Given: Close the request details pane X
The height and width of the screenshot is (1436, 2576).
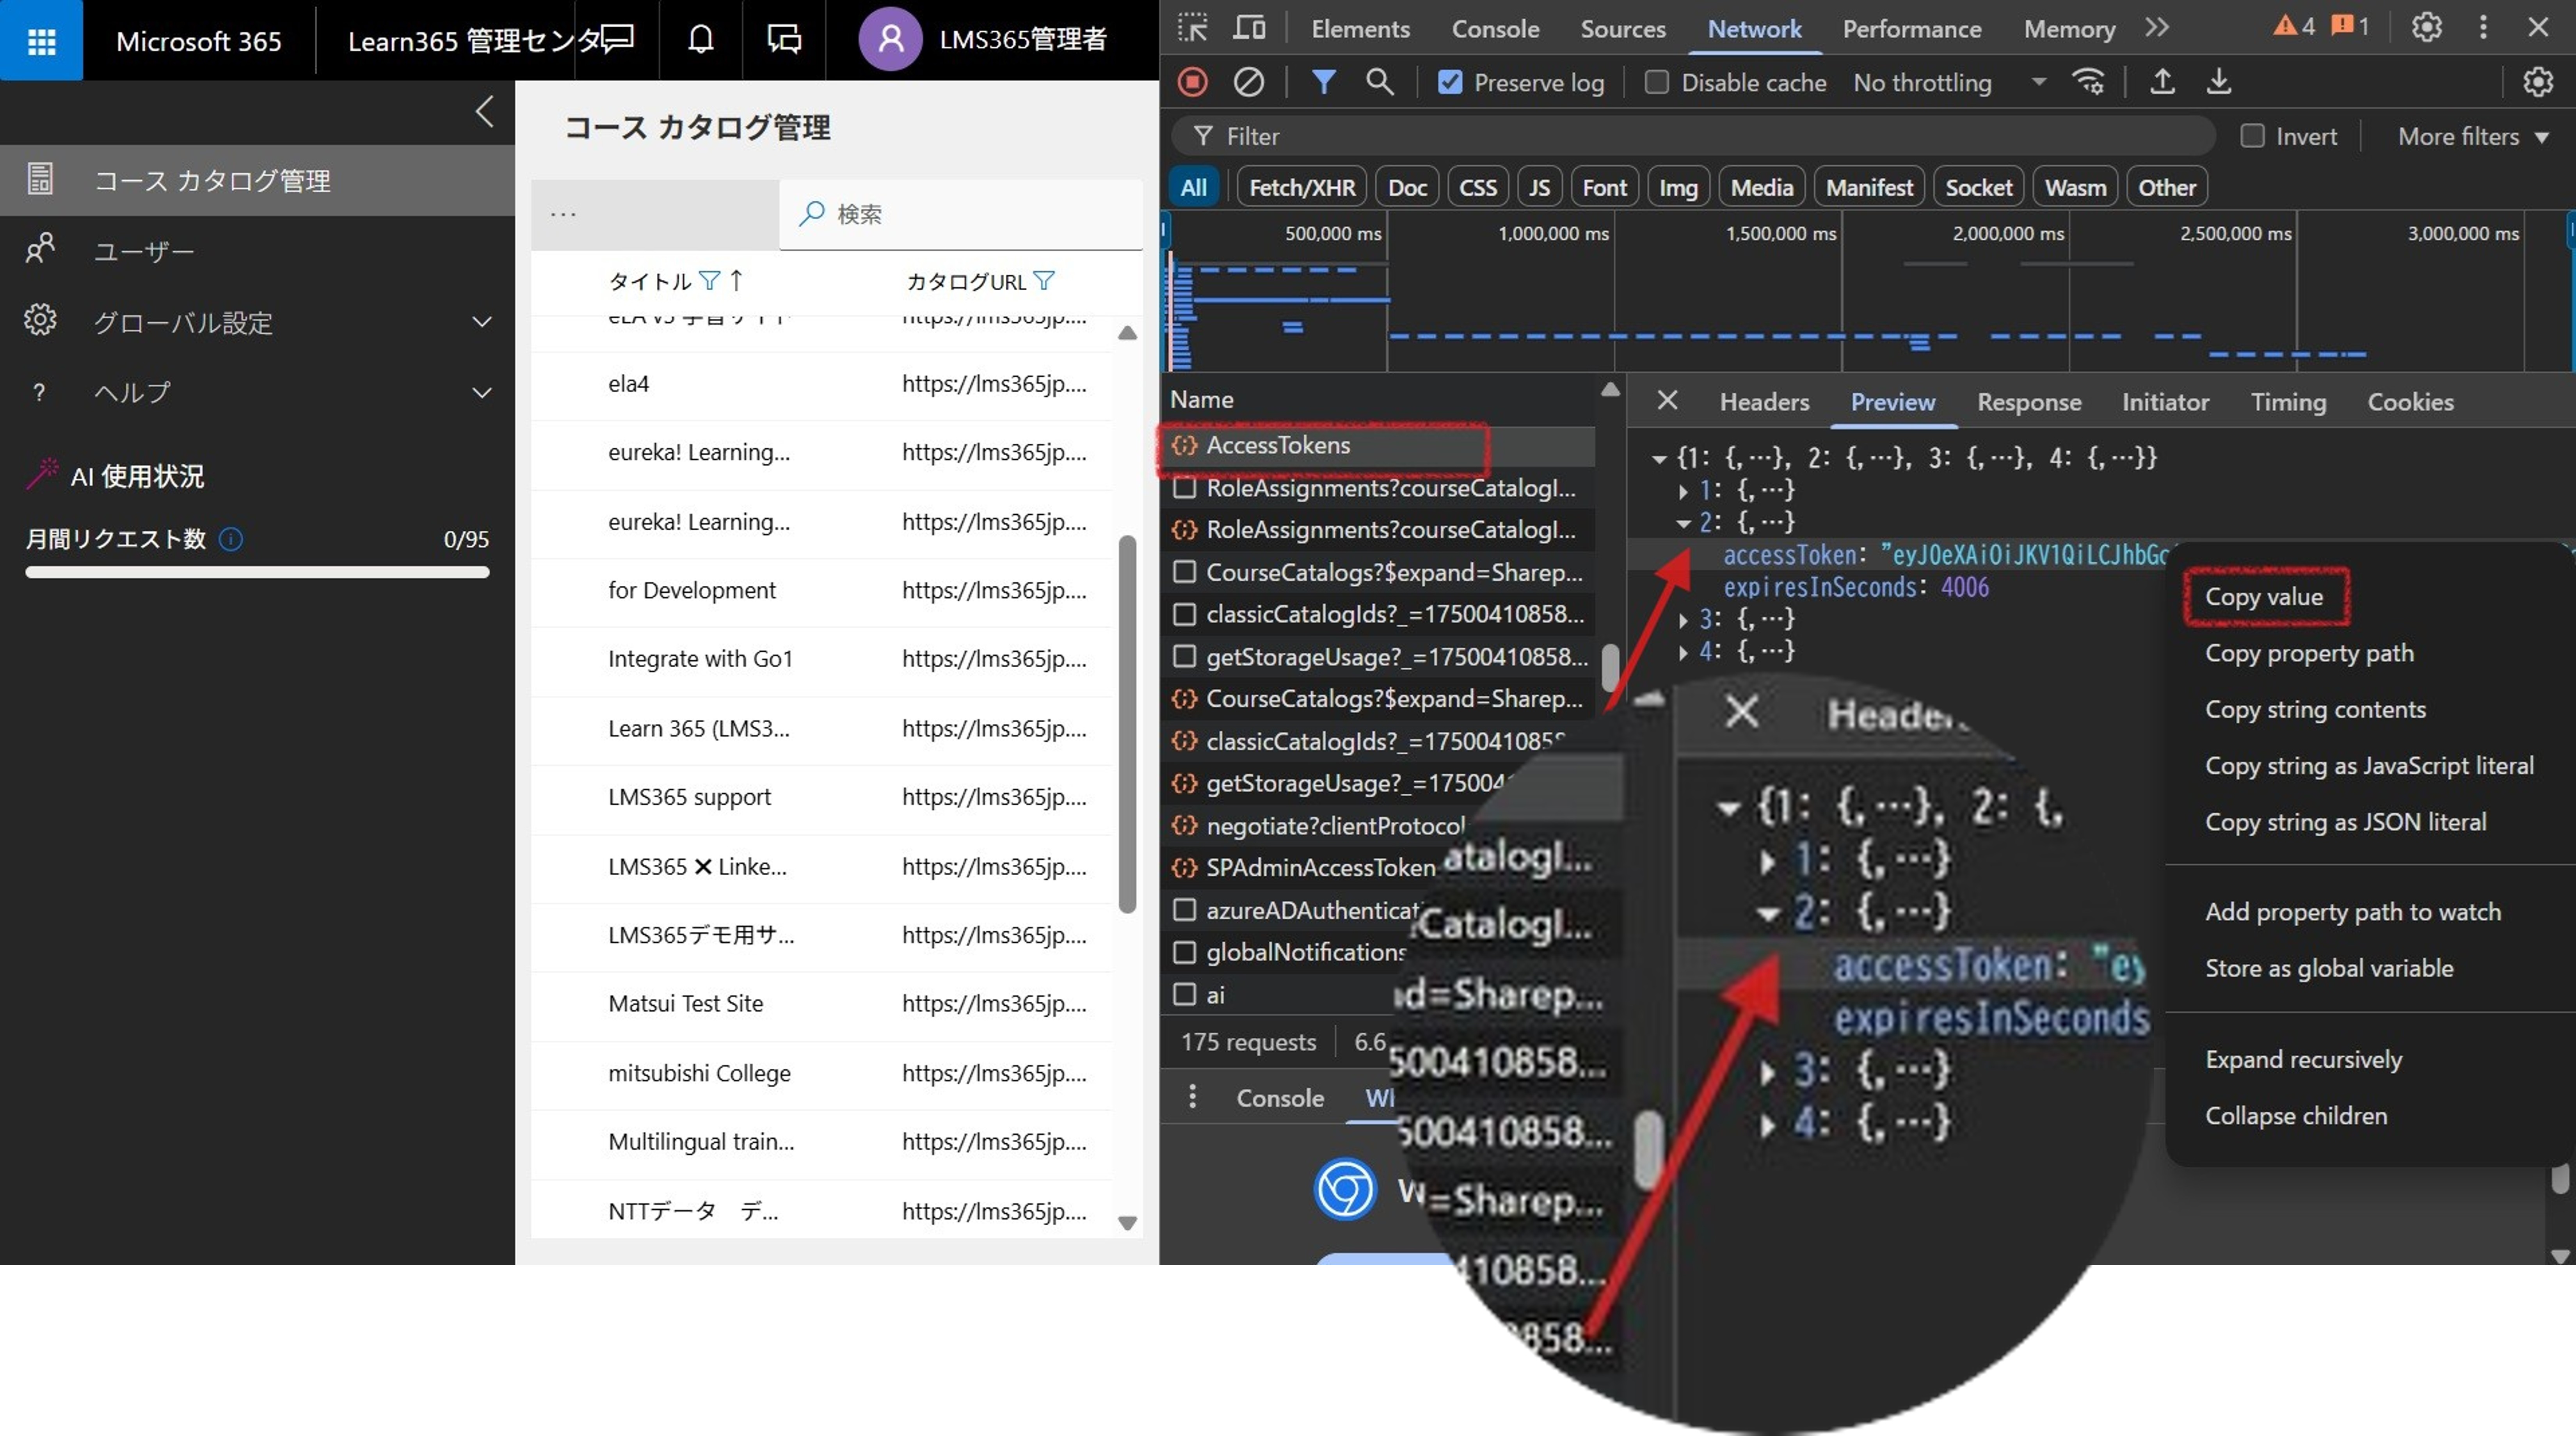Looking at the screenshot, I should [1667, 401].
